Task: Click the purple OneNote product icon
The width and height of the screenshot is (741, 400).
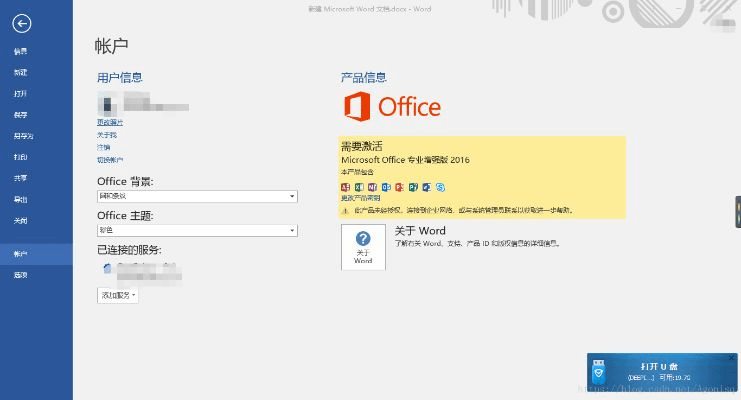Action: coord(372,187)
